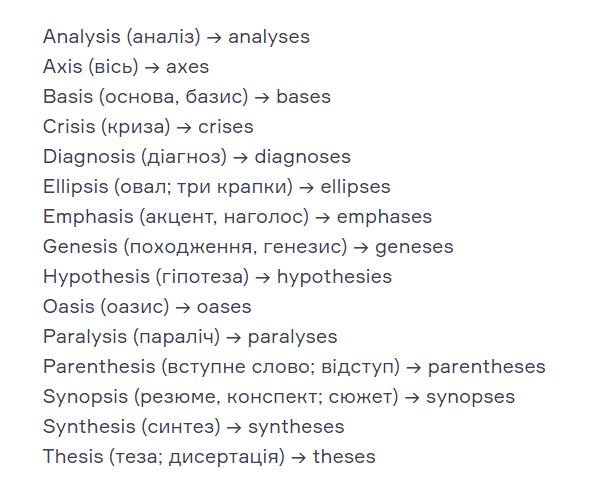Click the word 'Synopsis'

tap(85, 397)
